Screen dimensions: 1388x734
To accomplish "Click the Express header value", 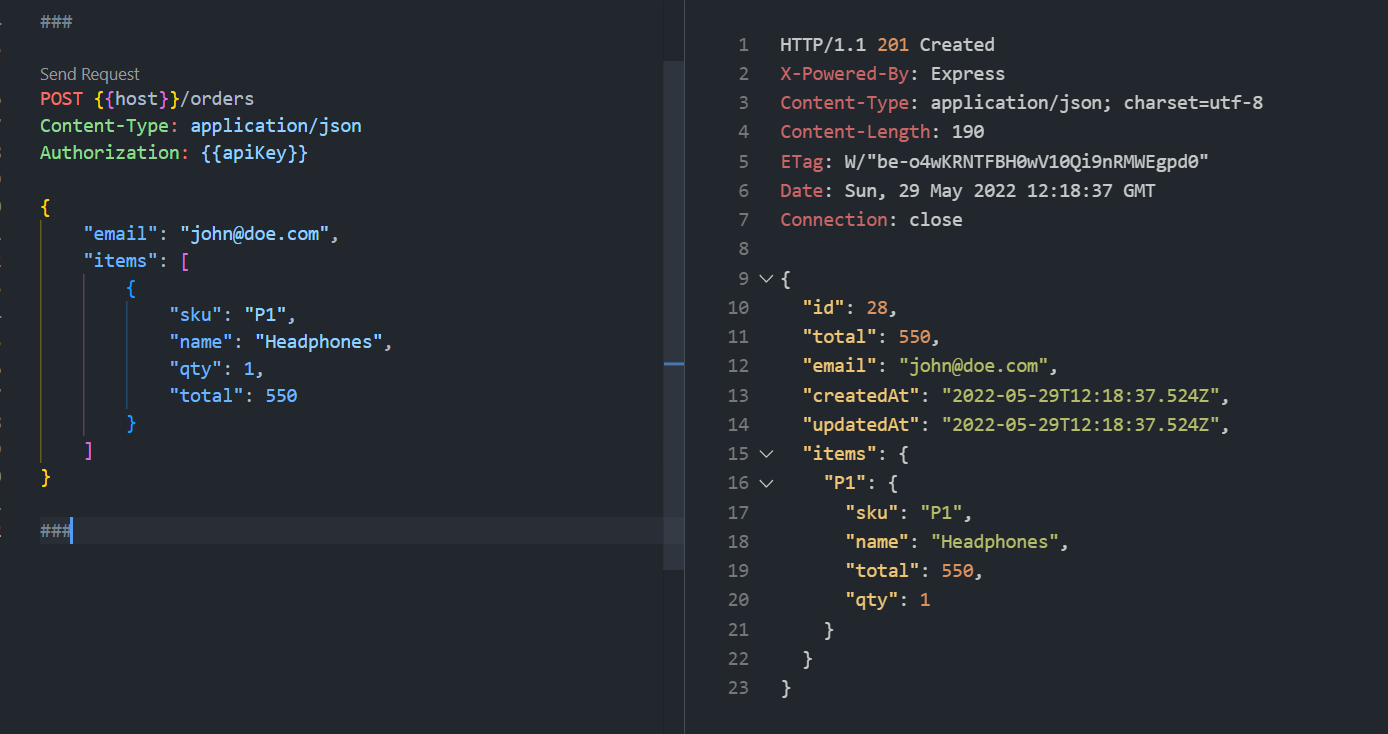I will point(968,74).
